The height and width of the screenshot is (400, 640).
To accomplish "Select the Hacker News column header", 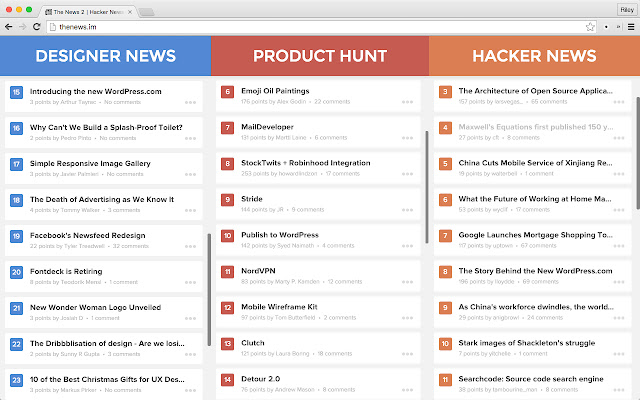I will 535,56.
